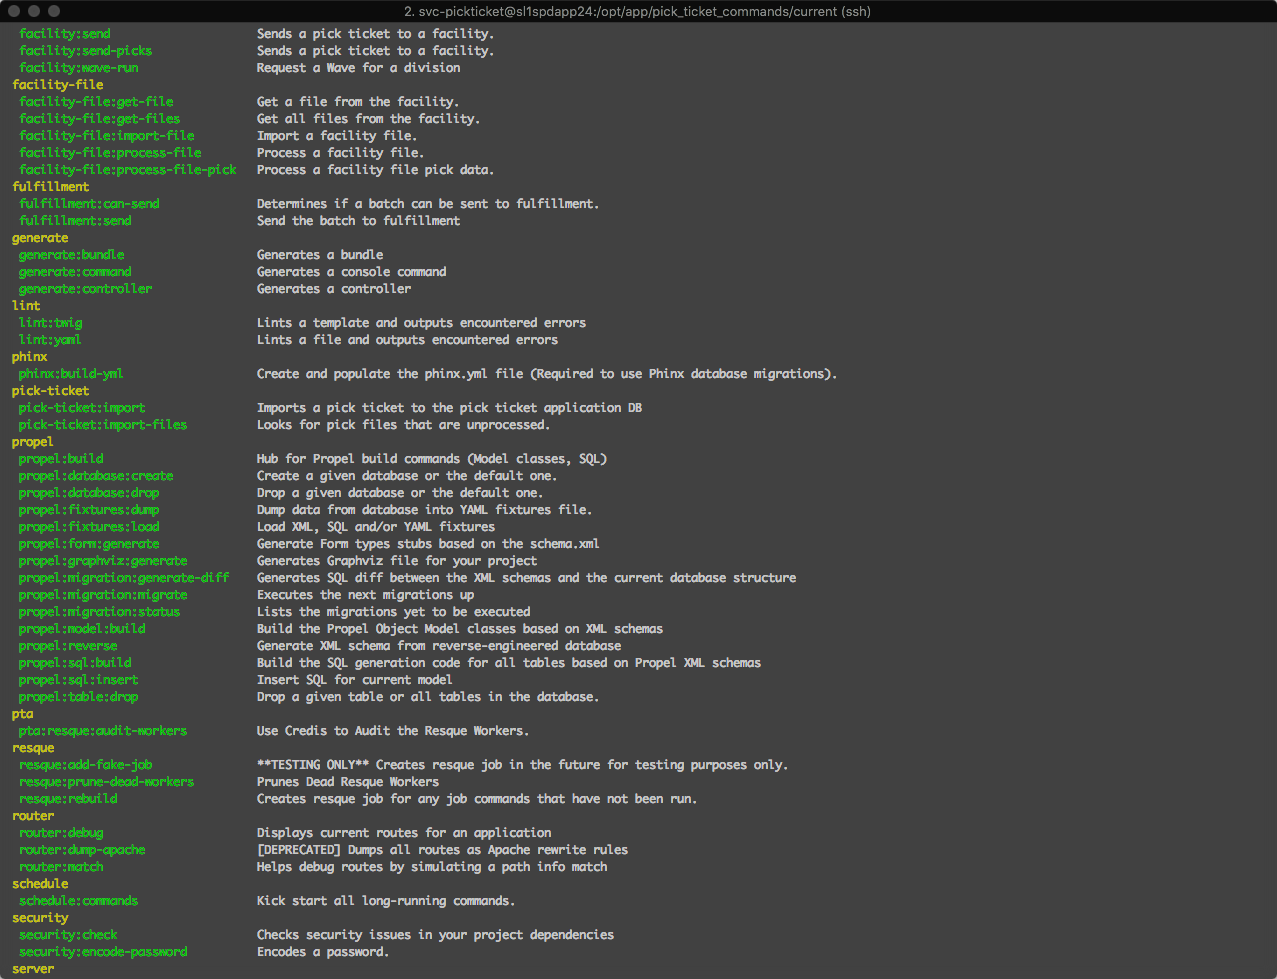The height and width of the screenshot is (979, 1277).
Task: Click the facility-file:get-files command text
Action: [x=100, y=119]
